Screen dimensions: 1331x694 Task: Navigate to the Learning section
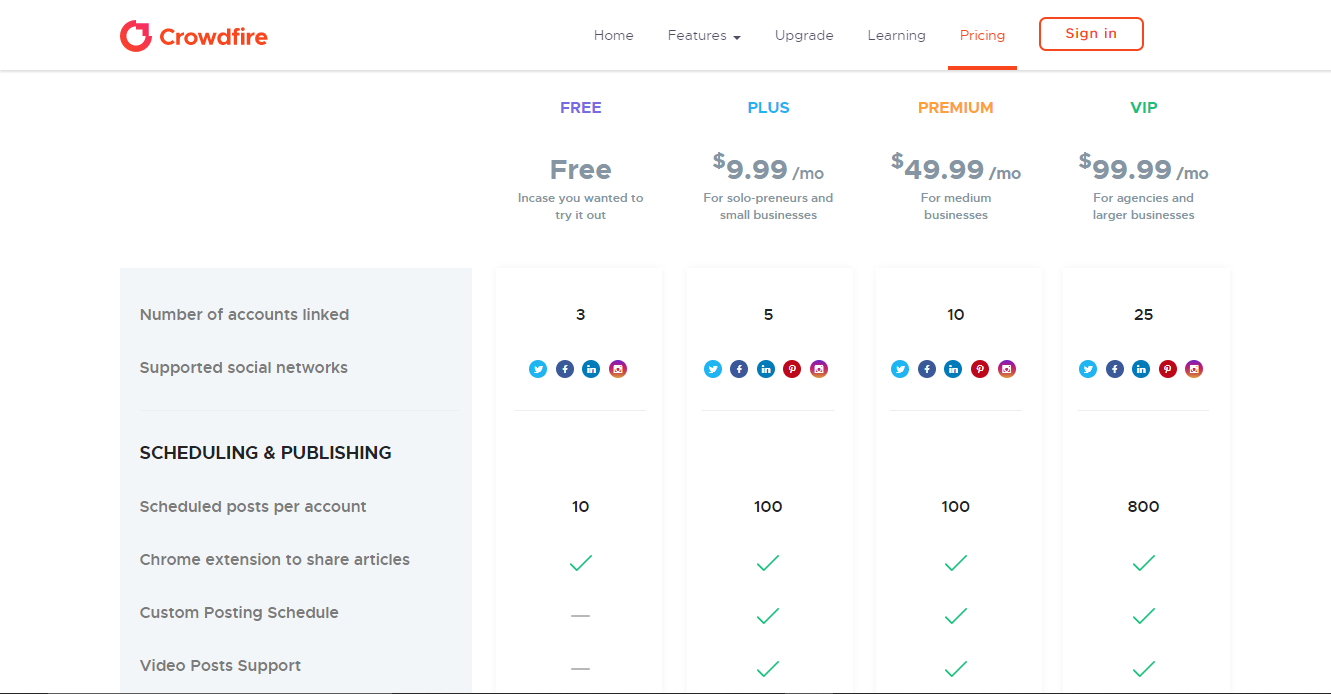pyautogui.click(x=896, y=35)
